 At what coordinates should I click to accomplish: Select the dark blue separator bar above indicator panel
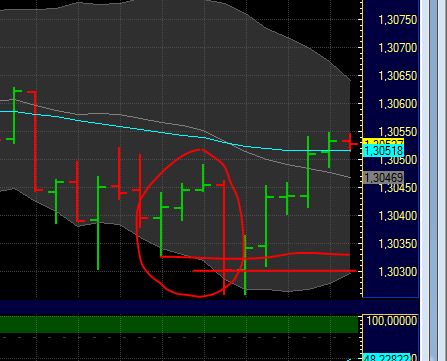click(x=209, y=307)
